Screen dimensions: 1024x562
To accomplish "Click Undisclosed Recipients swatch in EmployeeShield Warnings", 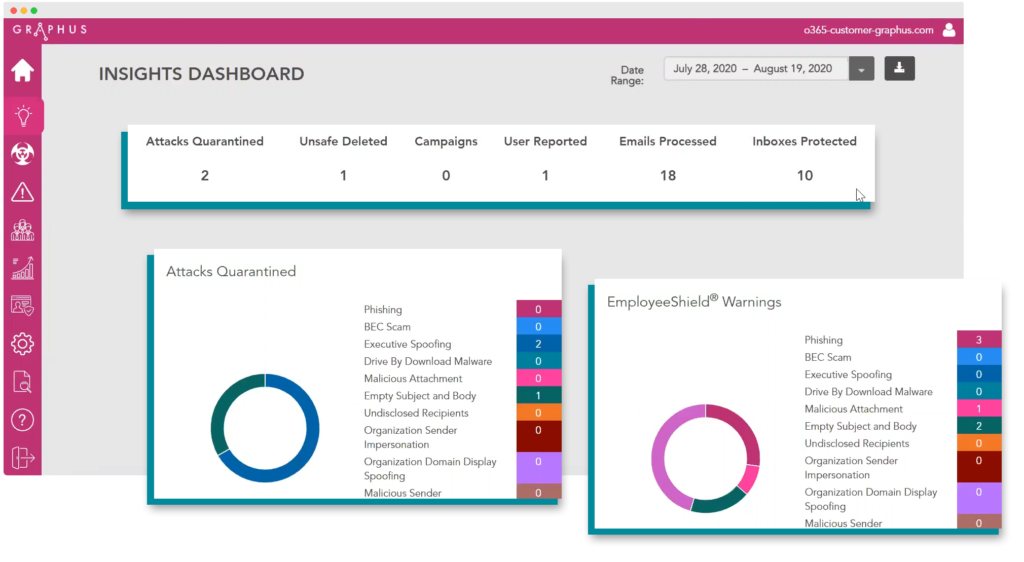I will 979,443.
